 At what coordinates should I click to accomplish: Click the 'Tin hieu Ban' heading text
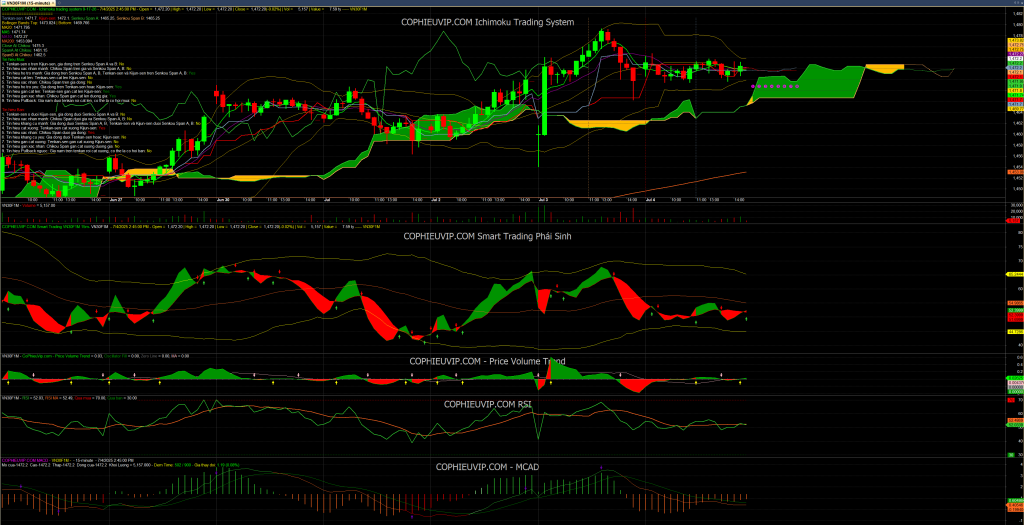click(x=13, y=110)
